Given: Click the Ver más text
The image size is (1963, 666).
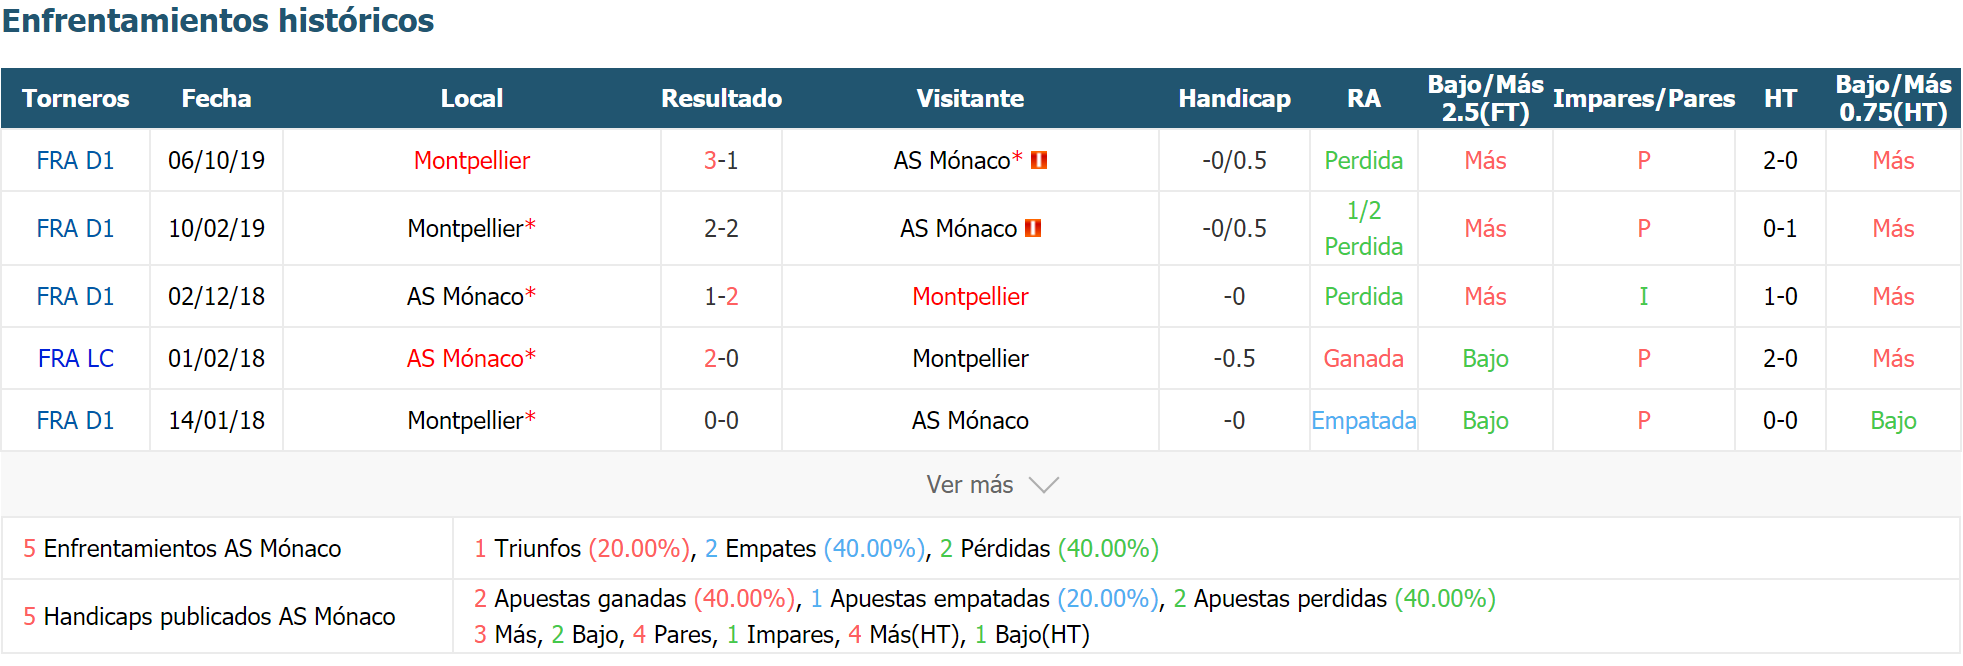Looking at the screenshot, I should pos(969,485).
